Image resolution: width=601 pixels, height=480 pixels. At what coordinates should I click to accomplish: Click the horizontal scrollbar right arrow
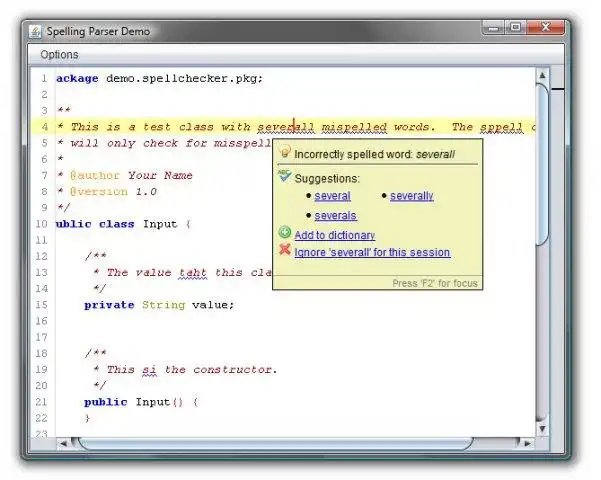click(x=527, y=443)
